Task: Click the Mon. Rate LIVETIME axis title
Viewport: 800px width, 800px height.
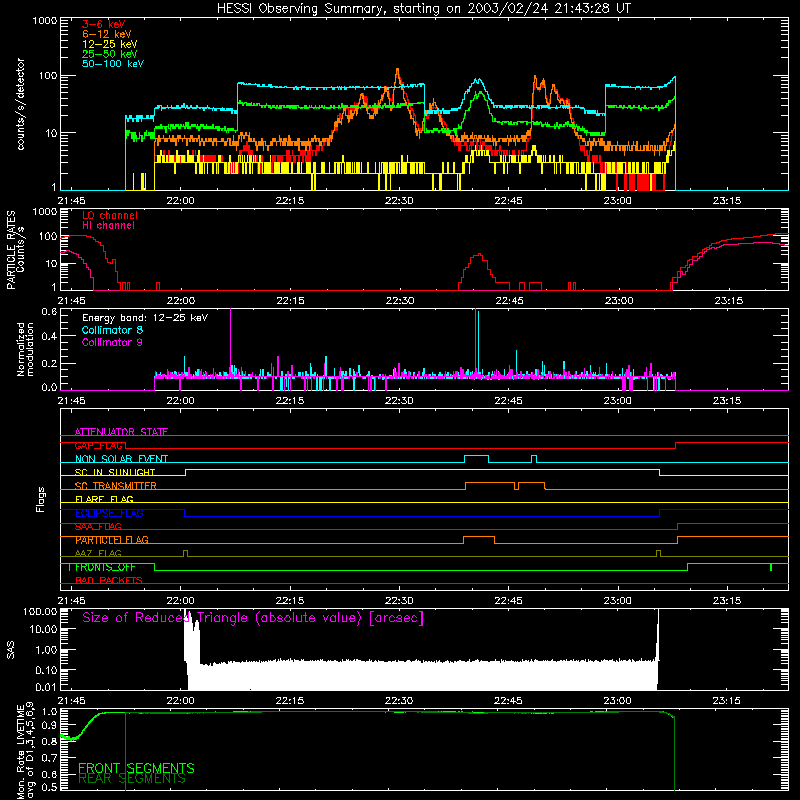Action: [25, 752]
